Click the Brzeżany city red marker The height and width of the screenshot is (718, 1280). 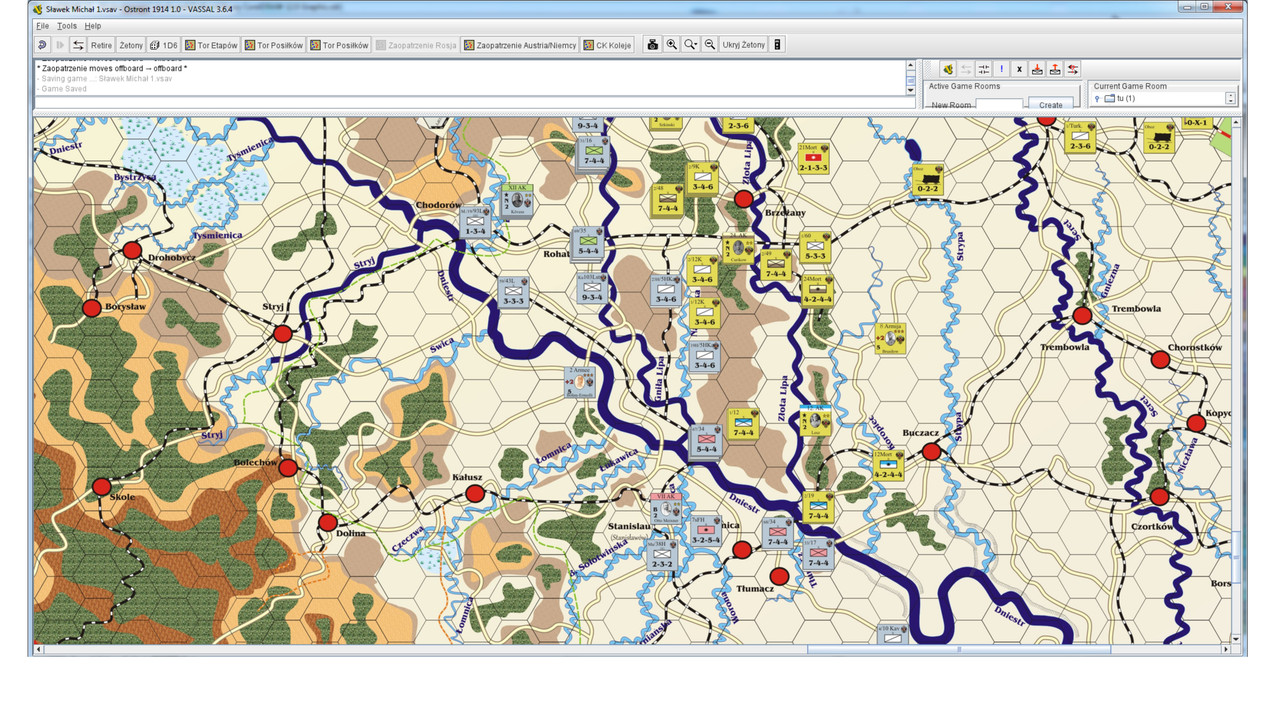pos(743,199)
